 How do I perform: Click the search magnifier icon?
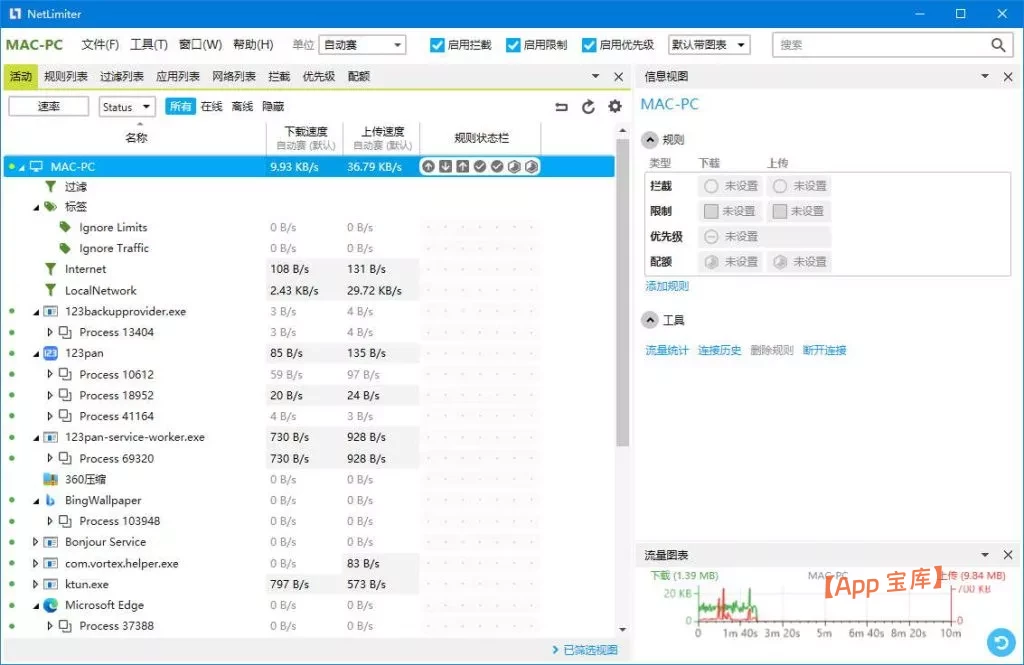click(x=998, y=45)
